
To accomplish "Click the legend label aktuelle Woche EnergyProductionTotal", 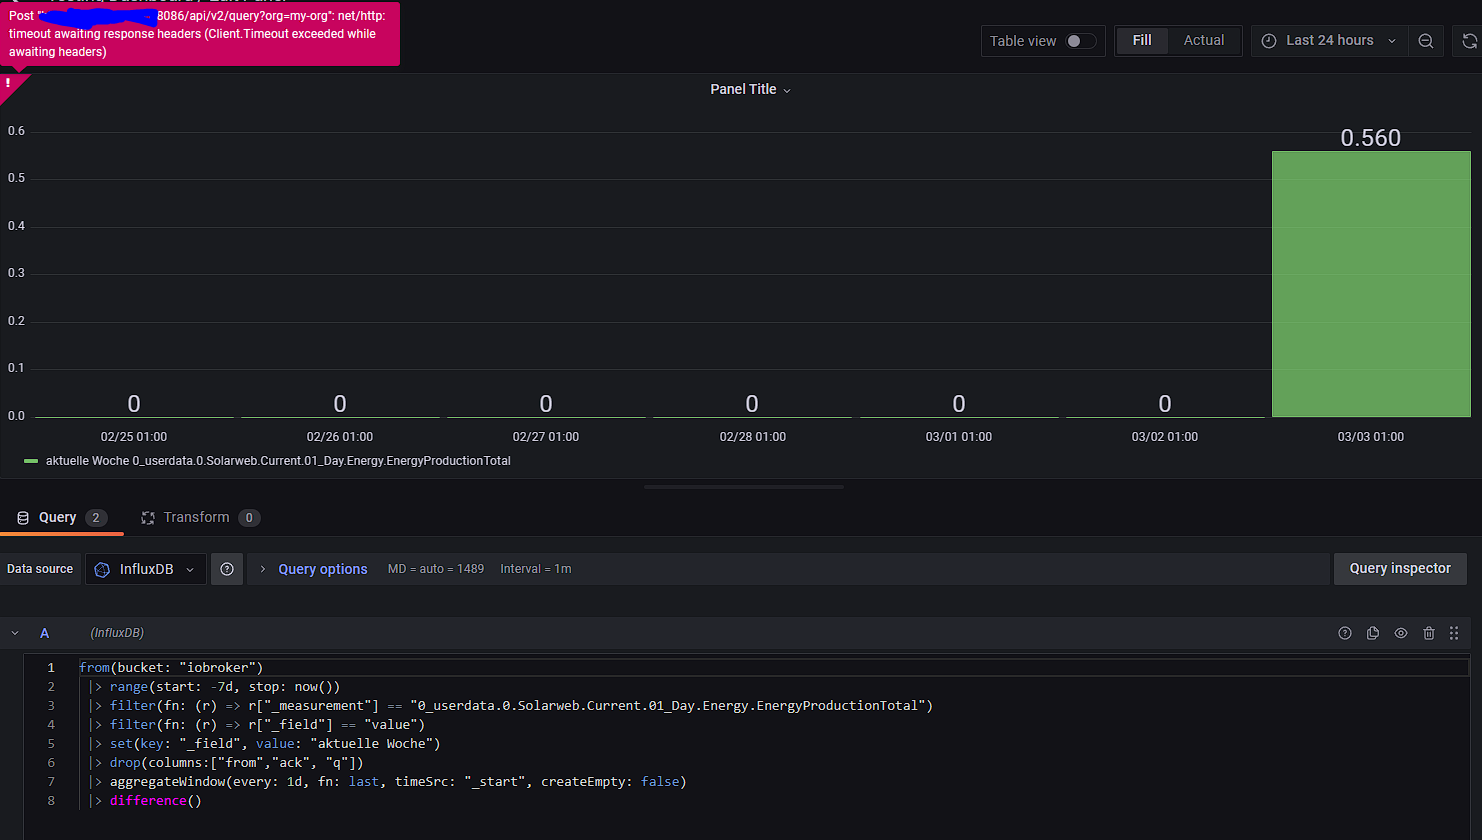I will click(278, 461).
